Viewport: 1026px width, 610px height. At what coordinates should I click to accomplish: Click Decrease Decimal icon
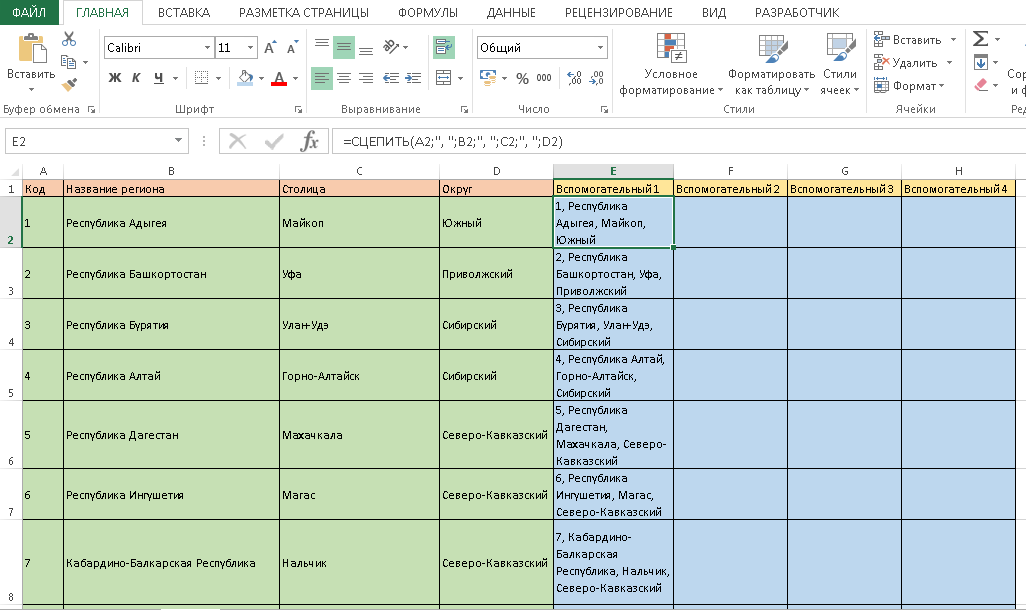(597, 78)
